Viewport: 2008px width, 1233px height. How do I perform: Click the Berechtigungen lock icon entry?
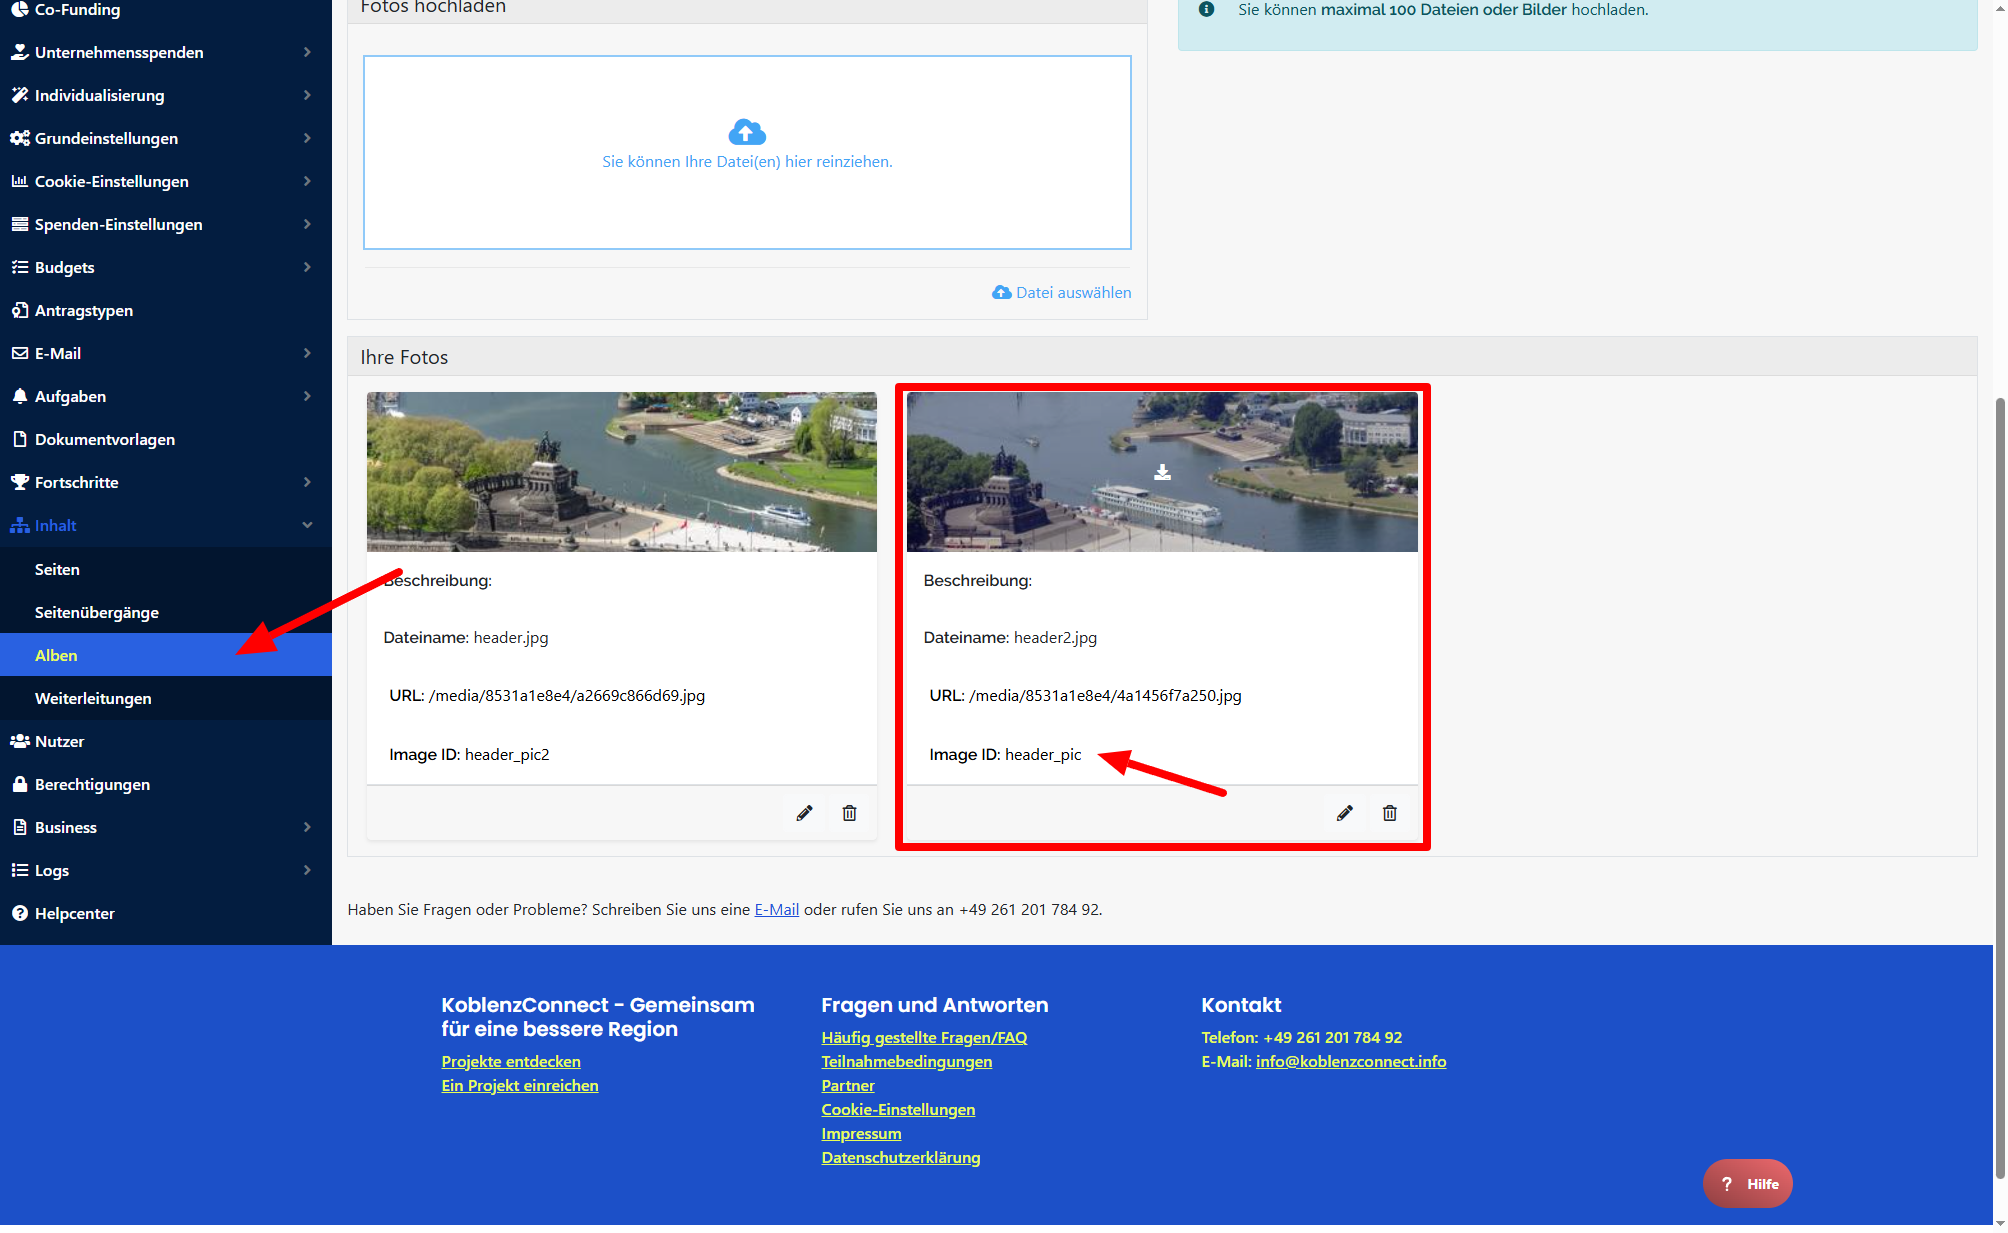tap(92, 784)
